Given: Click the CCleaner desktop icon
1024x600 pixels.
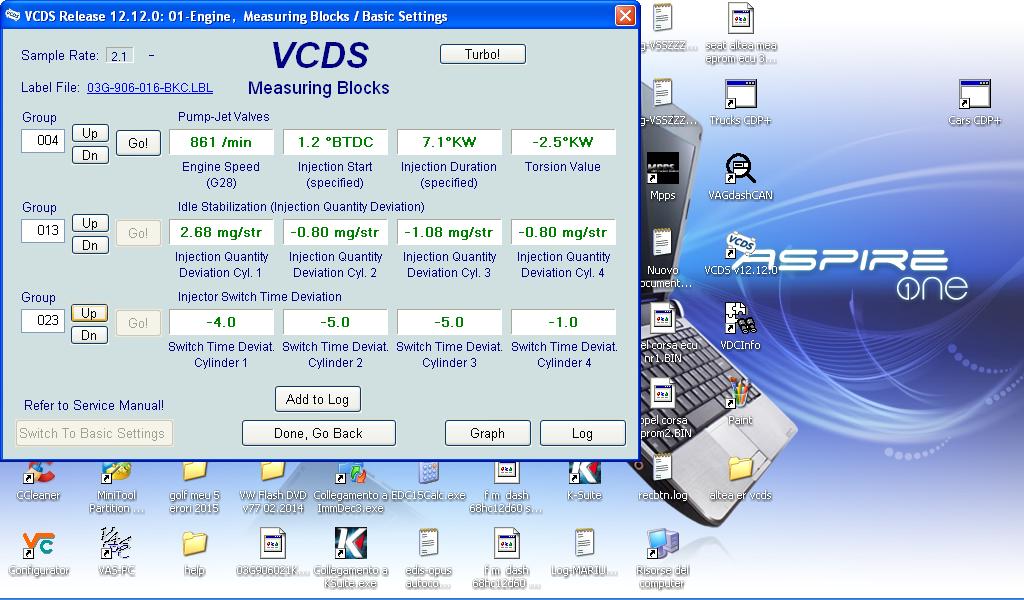Looking at the screenshot, I should (x=38, y=474).
